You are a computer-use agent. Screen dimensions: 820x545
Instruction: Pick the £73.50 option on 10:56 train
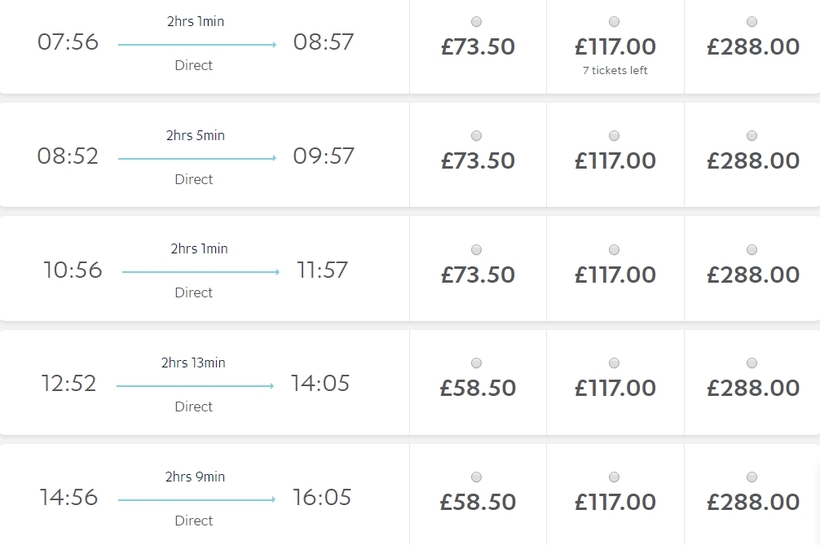coord(476,249)
